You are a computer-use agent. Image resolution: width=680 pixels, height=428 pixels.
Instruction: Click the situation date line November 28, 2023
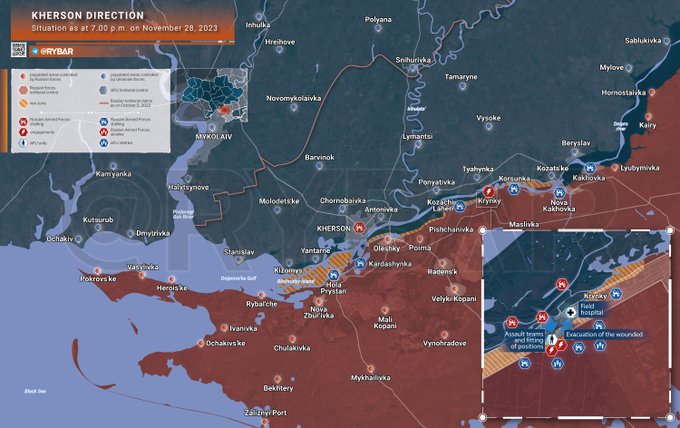pos(124,28)
